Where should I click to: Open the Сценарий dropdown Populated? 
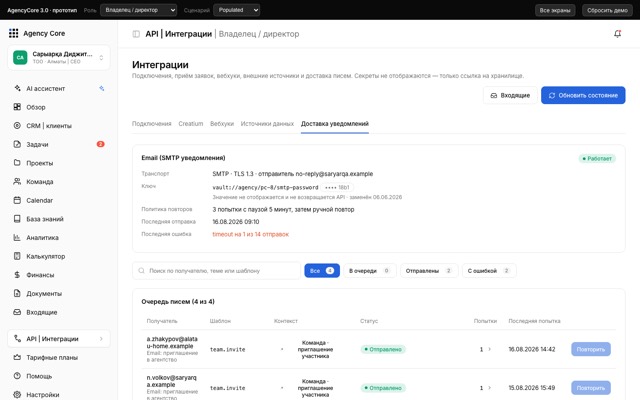point(236,10)
